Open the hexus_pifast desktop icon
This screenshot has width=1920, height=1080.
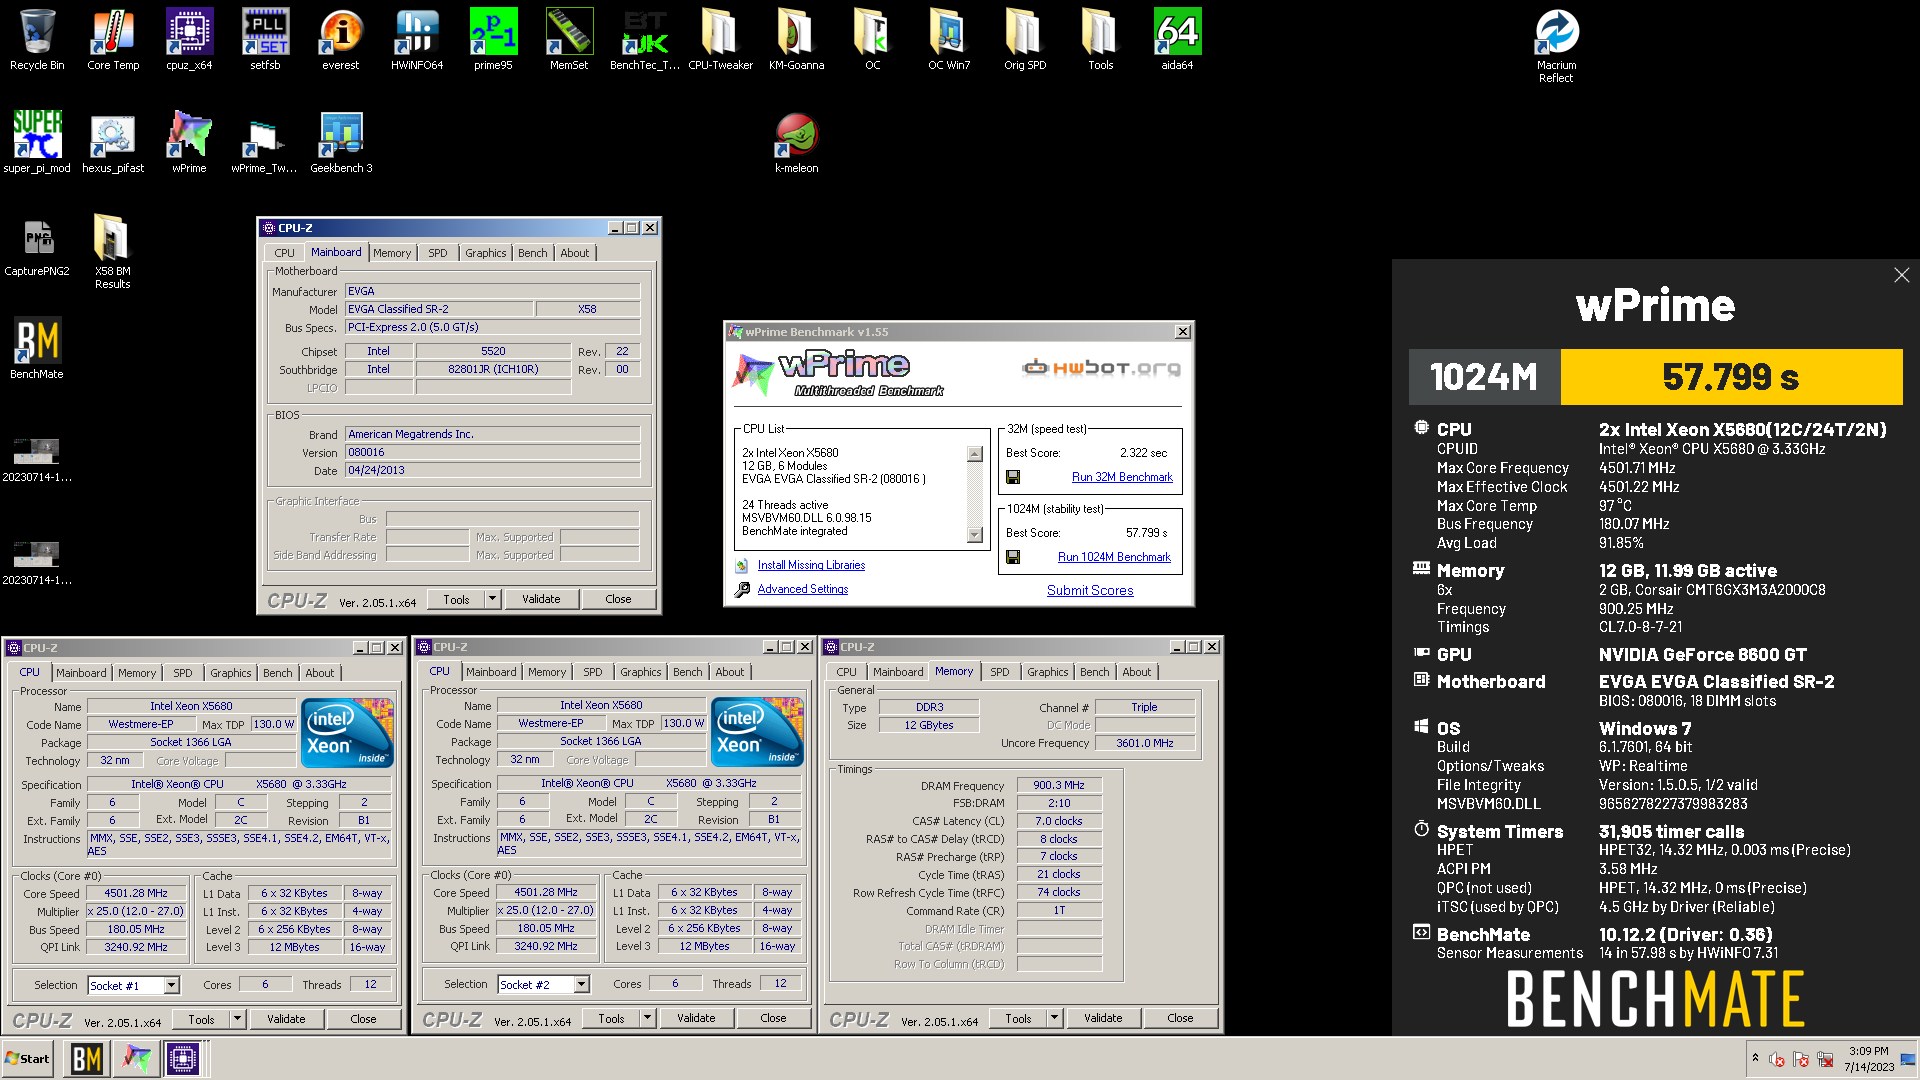click(x=113, y=142)
